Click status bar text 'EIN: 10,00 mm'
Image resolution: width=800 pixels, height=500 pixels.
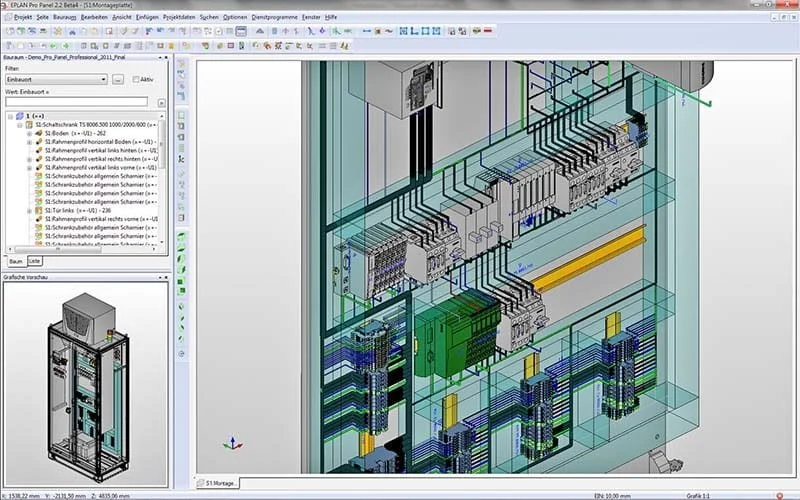pos(612,495)
